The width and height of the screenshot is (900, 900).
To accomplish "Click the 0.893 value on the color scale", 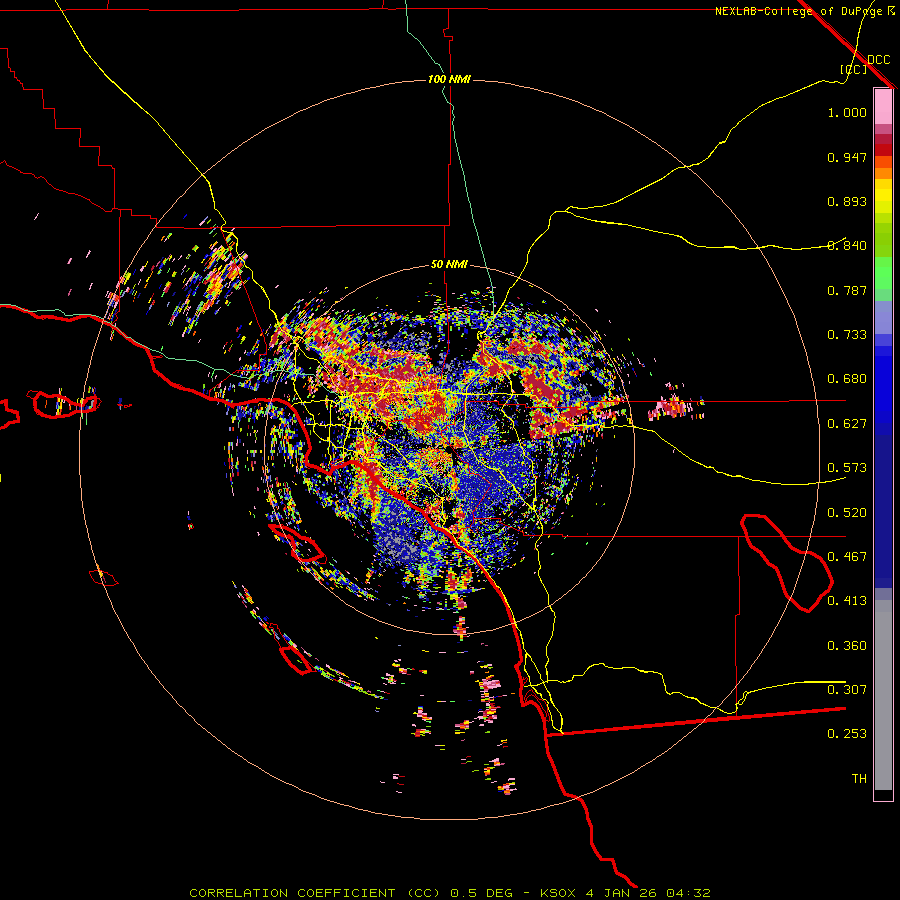I will click(x=847, y=201).
